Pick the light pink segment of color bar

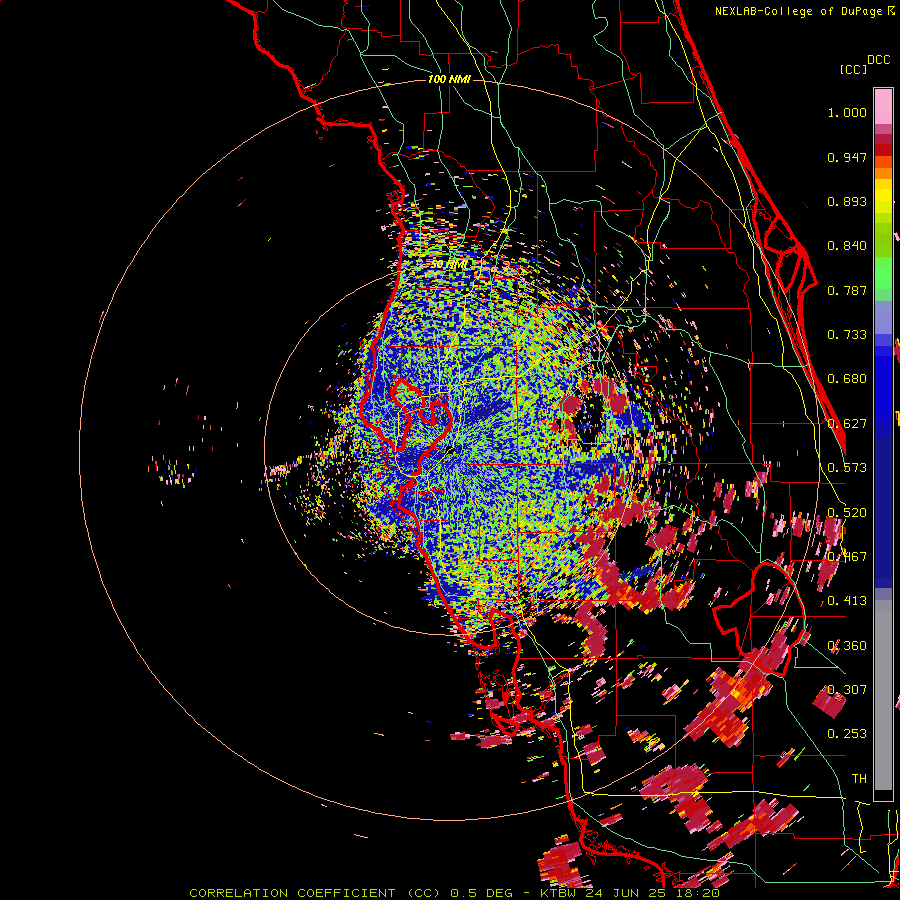pyautogui.click(x=883, y=106)
